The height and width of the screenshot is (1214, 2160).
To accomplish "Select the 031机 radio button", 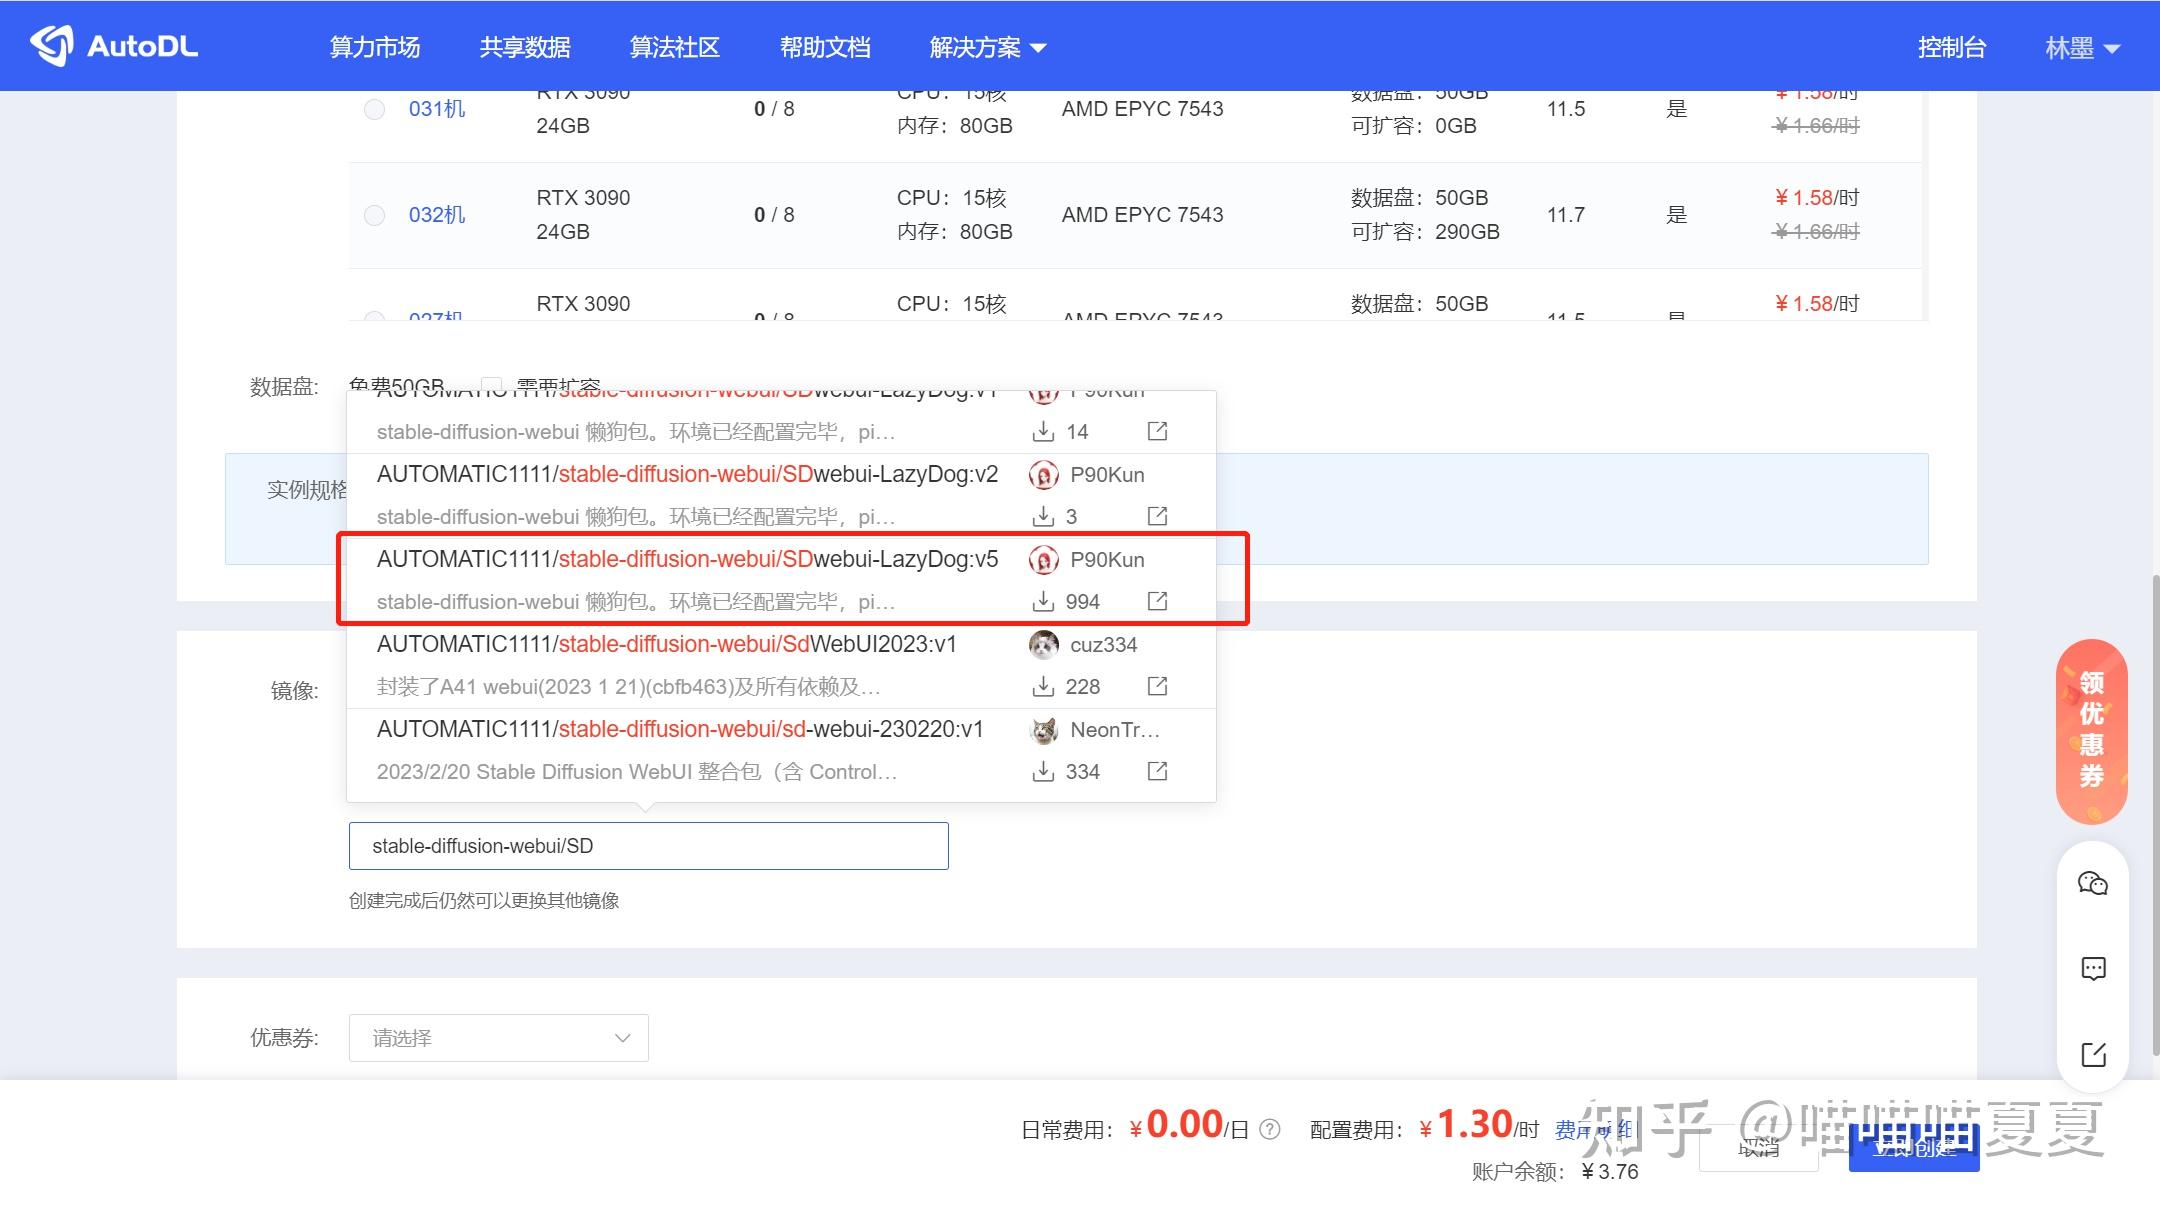I will pyautogui.click(x=374, y=109).
